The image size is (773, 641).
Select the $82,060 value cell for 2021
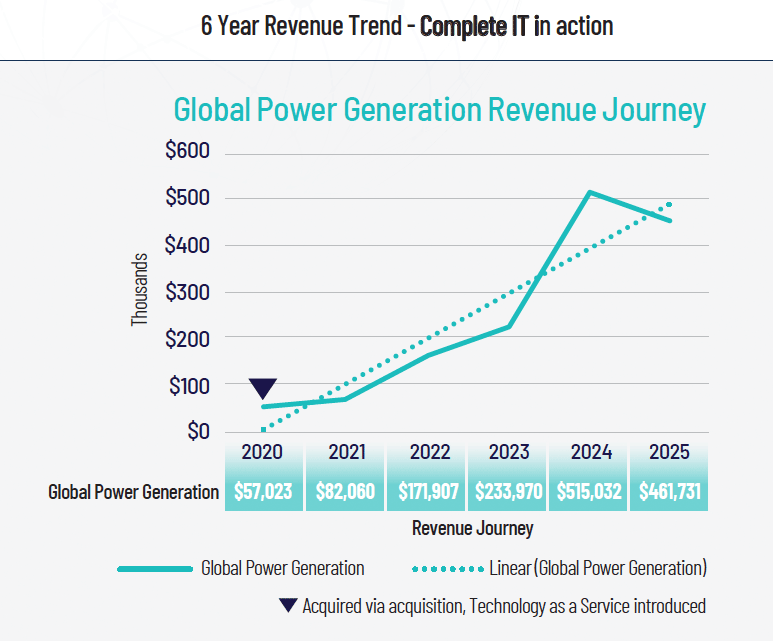point(344,492)
